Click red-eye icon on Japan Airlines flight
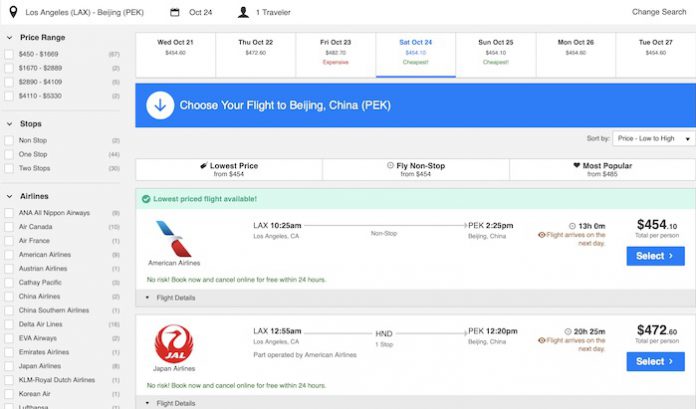 coord(542,341)
